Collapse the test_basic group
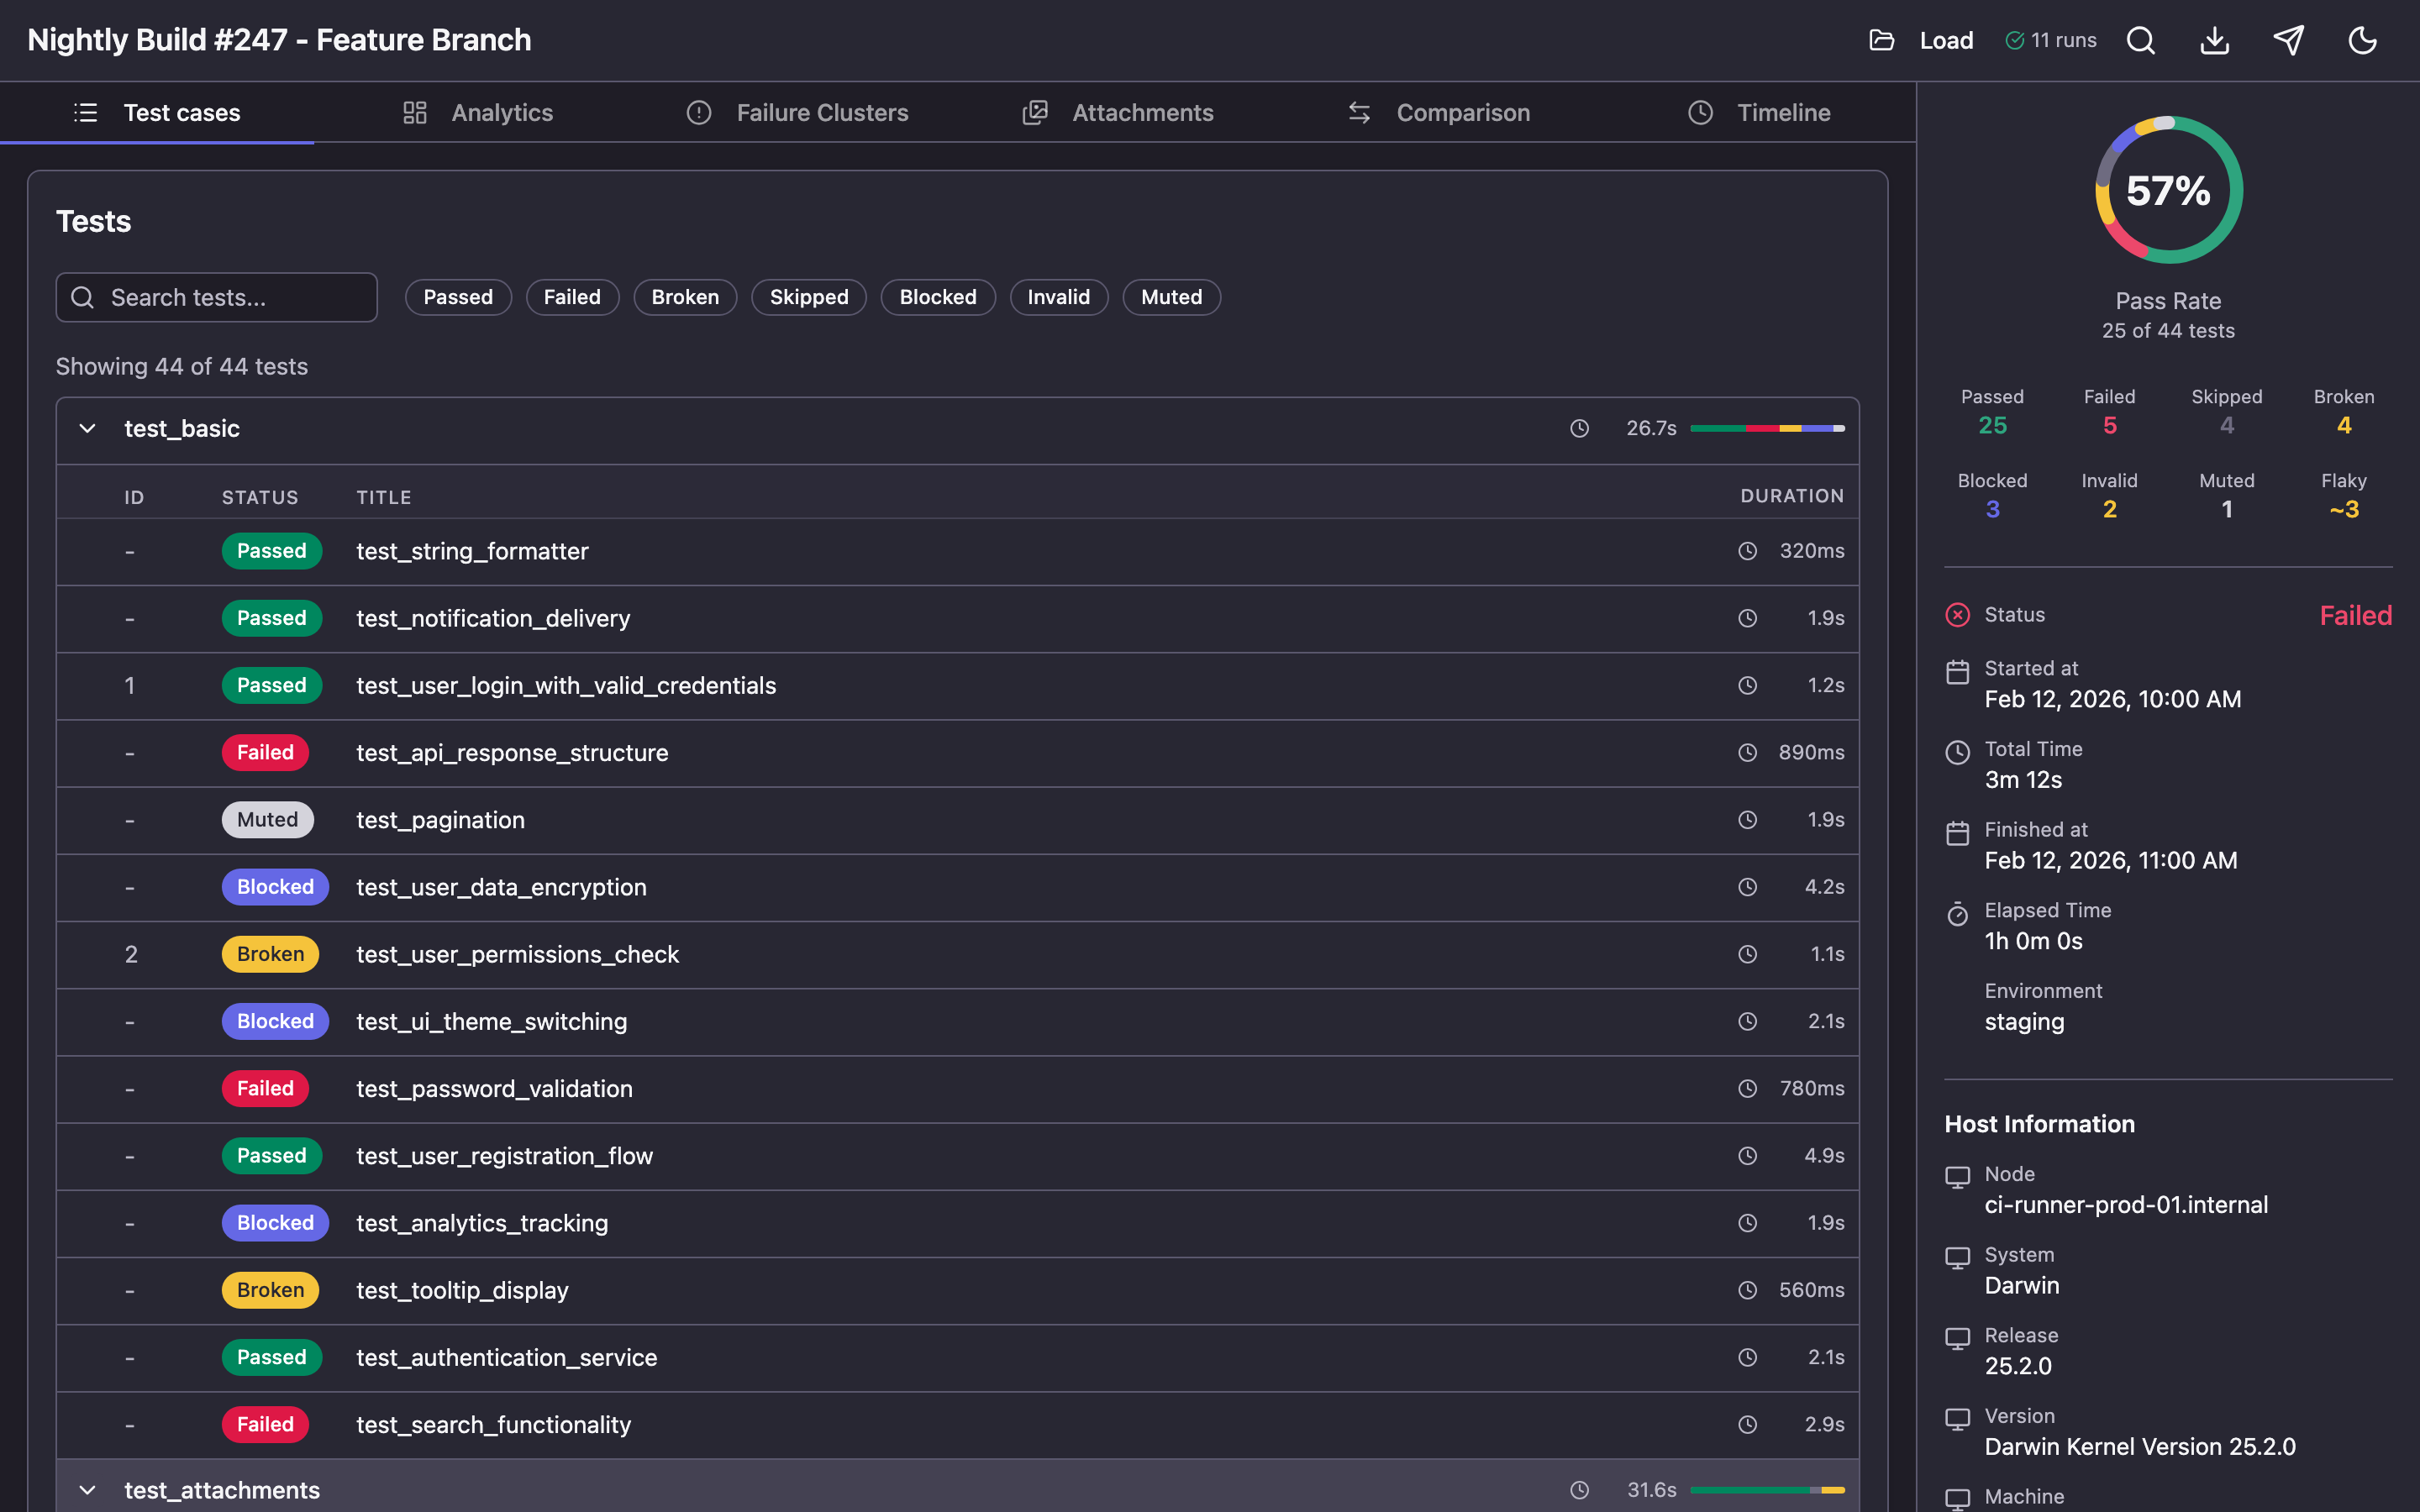Image resolution: width=2420 pixels, height=1512 pixels. pyautogui.click(x=87, y=429)
